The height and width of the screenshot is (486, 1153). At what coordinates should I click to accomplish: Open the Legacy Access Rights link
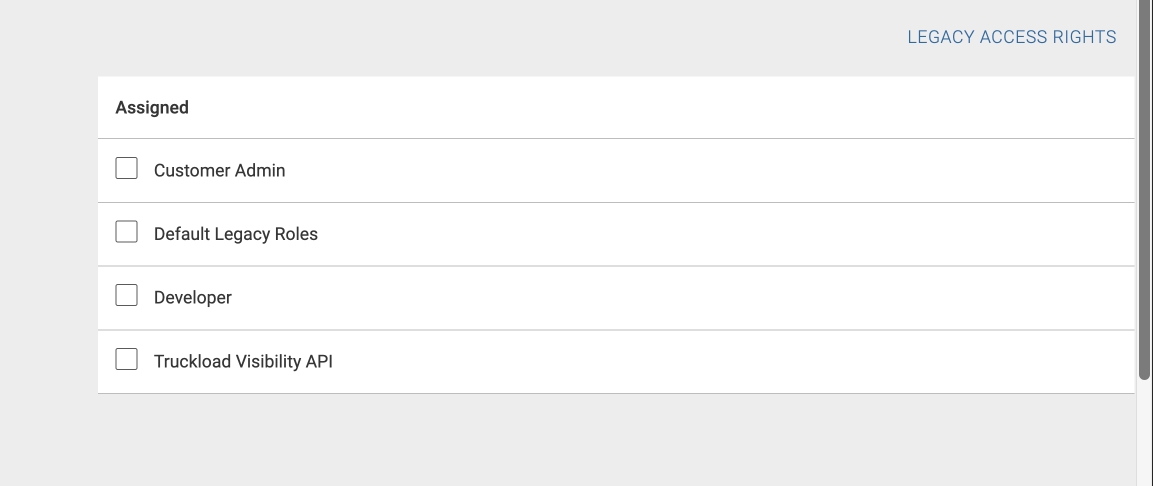tap(1011, 37)
